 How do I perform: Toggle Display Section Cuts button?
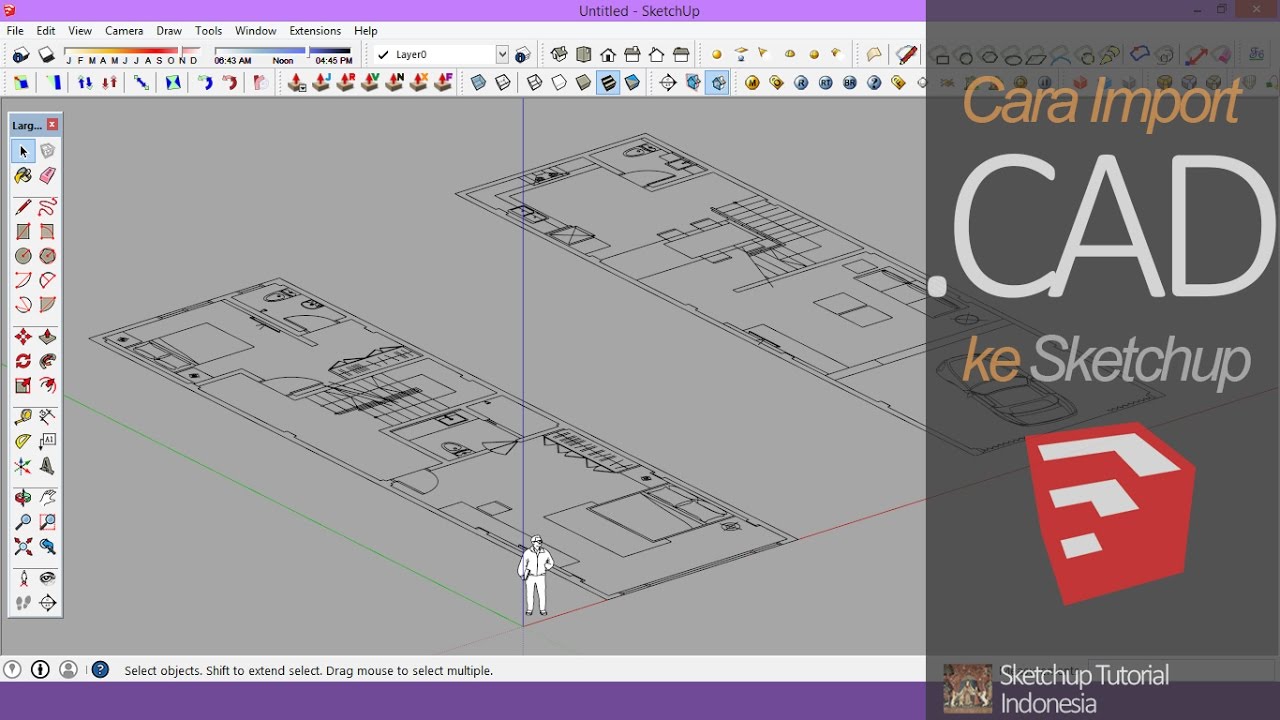tap(718, 83)
